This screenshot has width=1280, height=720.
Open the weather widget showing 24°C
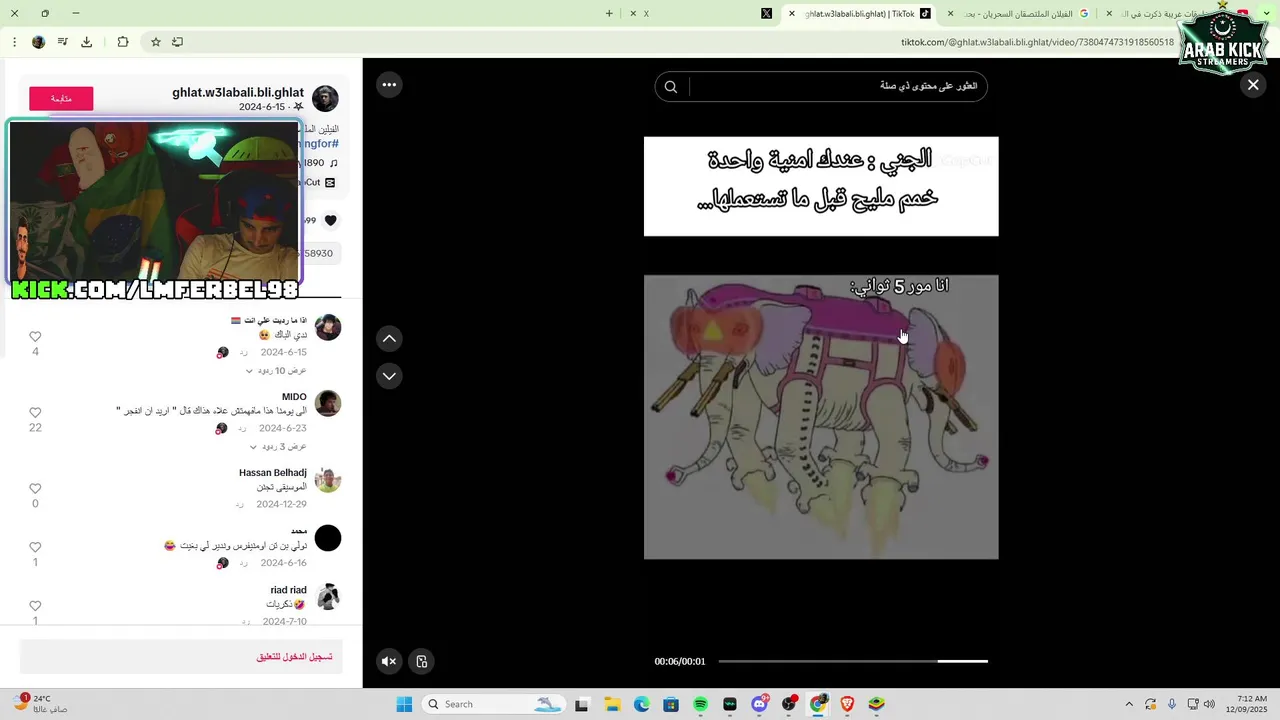pyautogui.click(x=40, y=704)
